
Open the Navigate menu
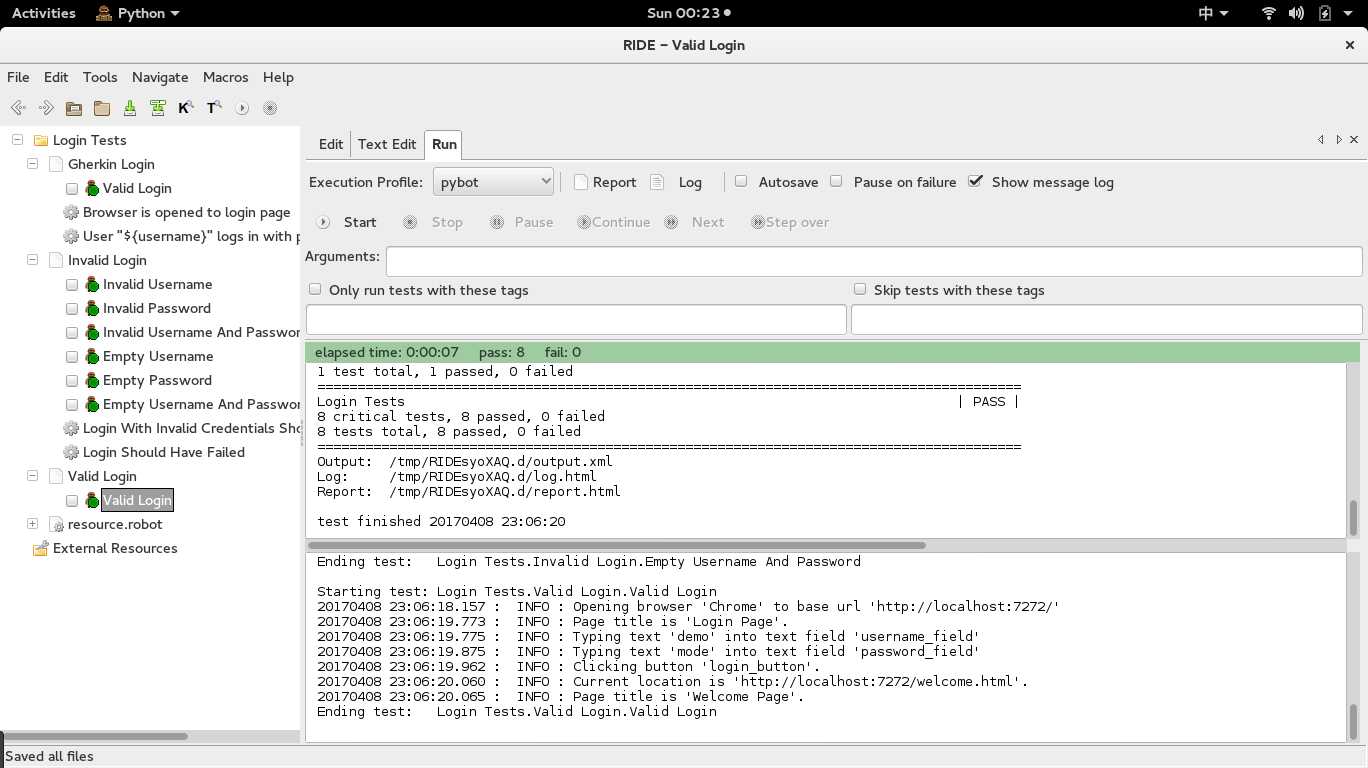pos(160,77)
